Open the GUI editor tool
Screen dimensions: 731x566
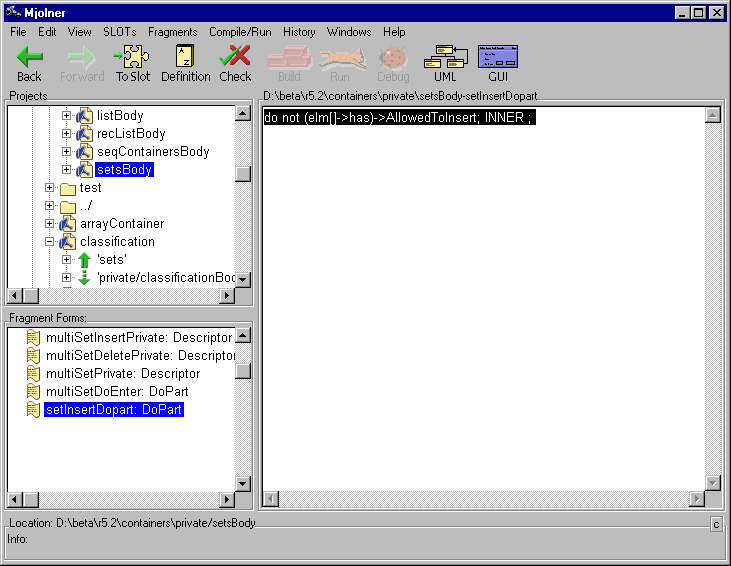[x=498, y=57]
